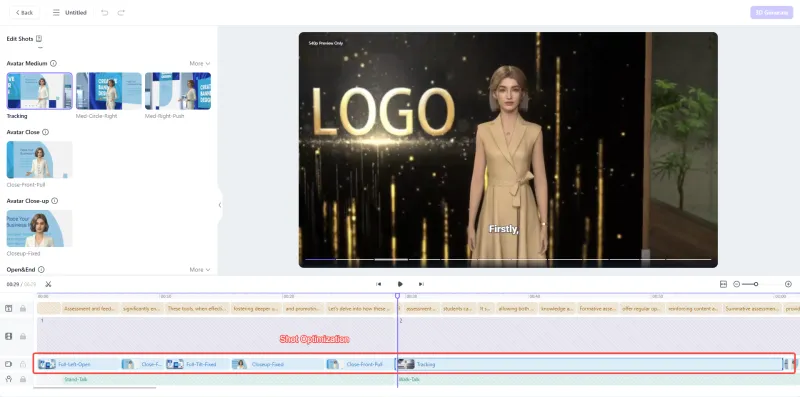The height and width of the screenshot is (397, 800).
Task: Click the Back button
Action: coord(24,12)
